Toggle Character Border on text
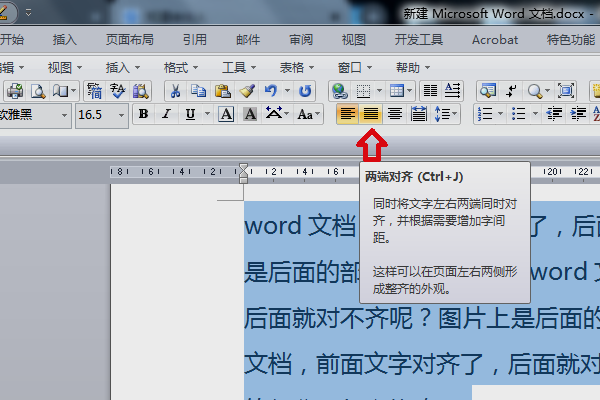Screen dimensions: 600x400 point(226,114)
